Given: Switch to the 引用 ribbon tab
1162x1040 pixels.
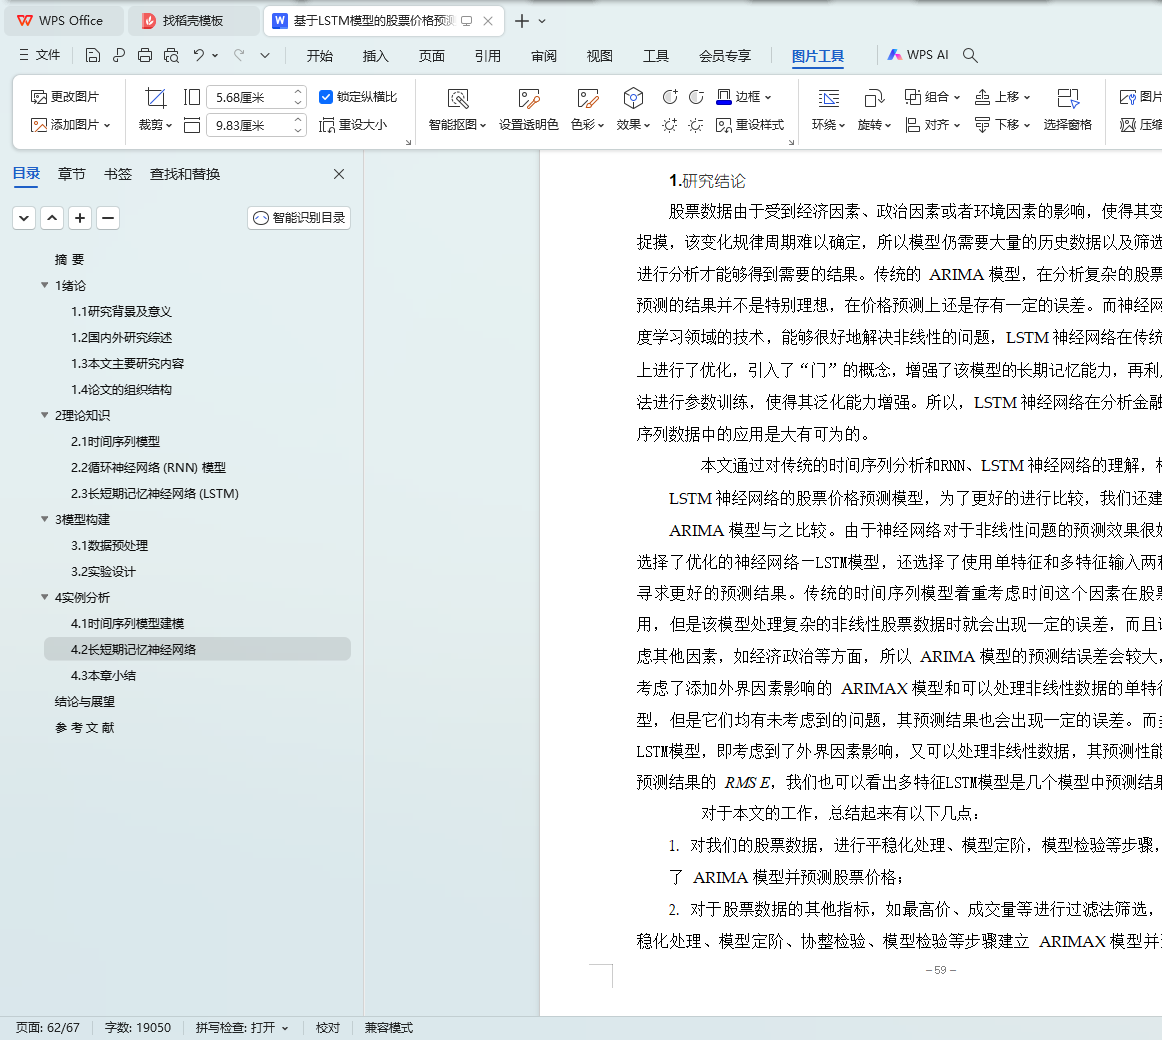Looking at the screenshot, I should tap(488, 56).
